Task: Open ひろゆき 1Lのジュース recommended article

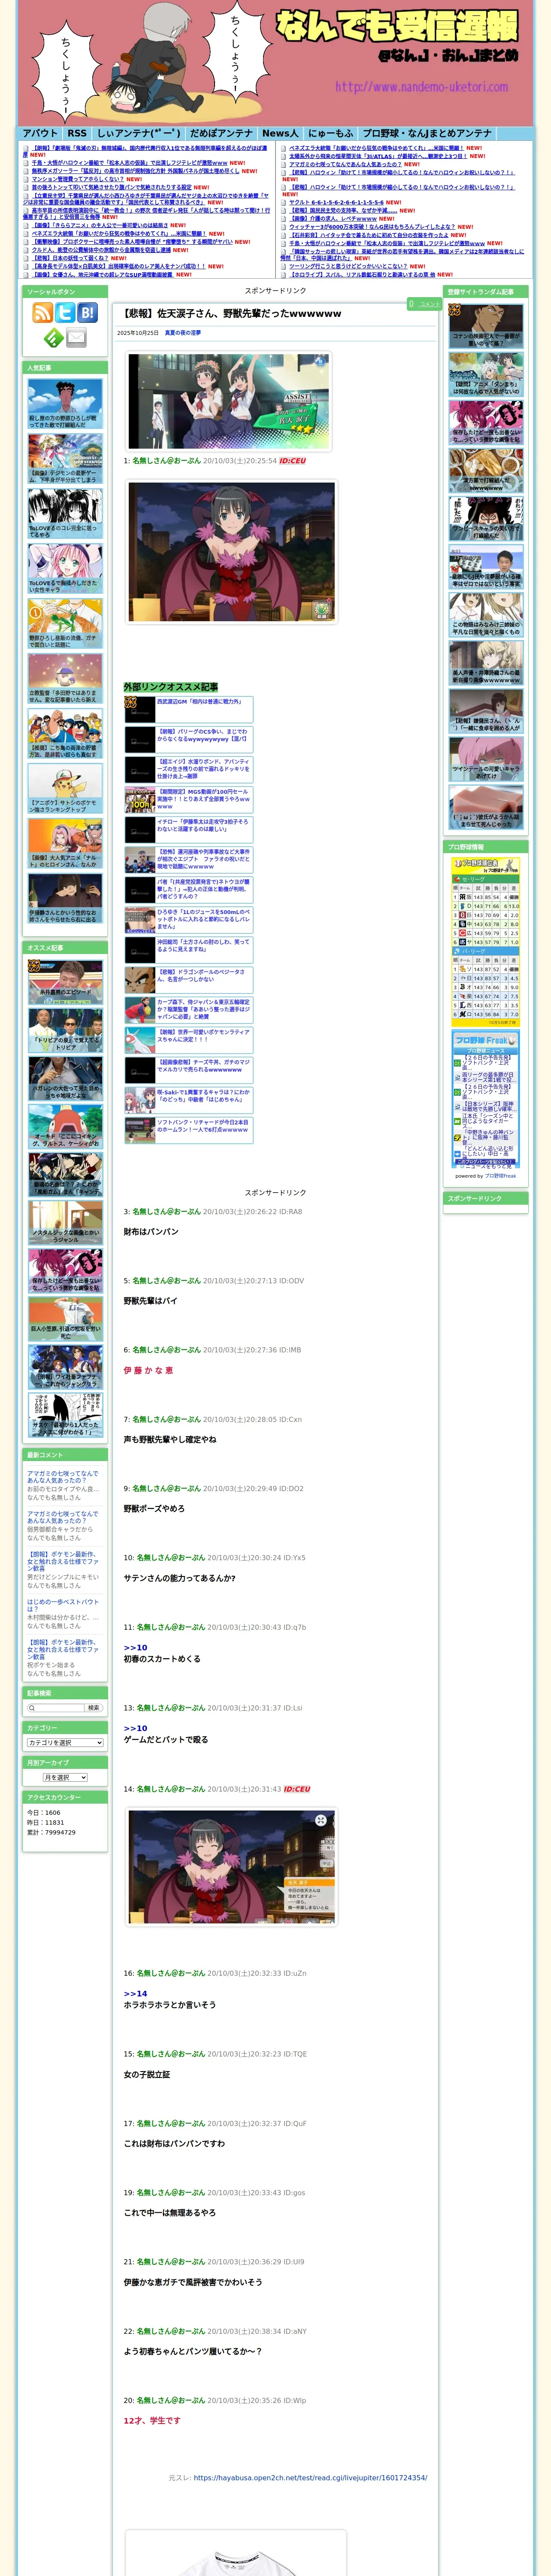Action: tap(188, 919)
